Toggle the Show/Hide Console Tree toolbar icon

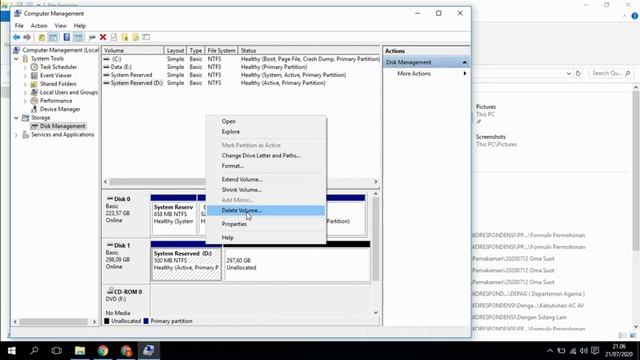(x=53, y=37)
